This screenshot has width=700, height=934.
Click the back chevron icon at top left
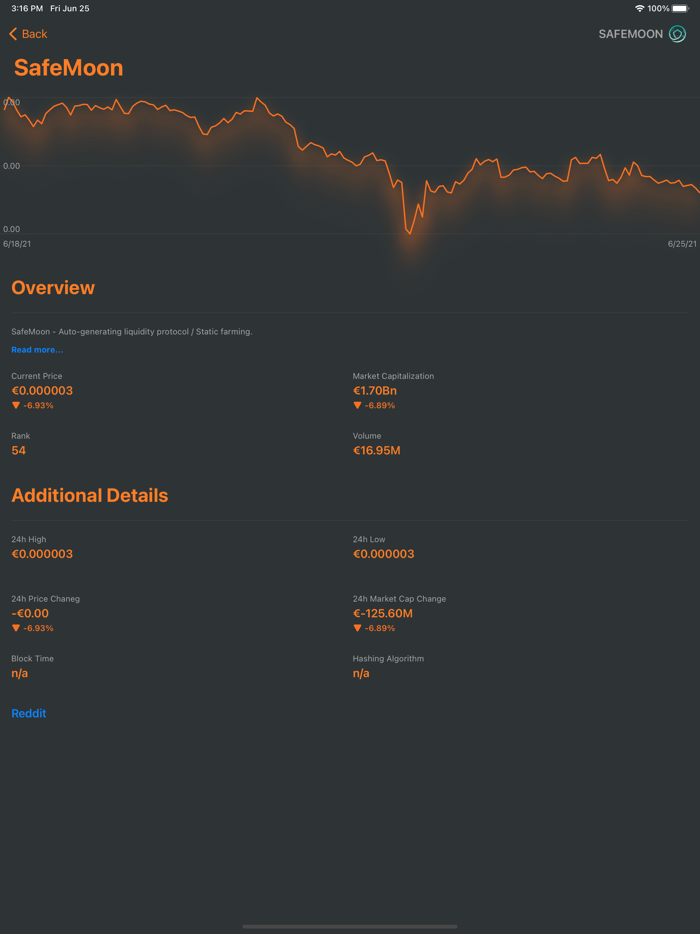click(11, 33)
